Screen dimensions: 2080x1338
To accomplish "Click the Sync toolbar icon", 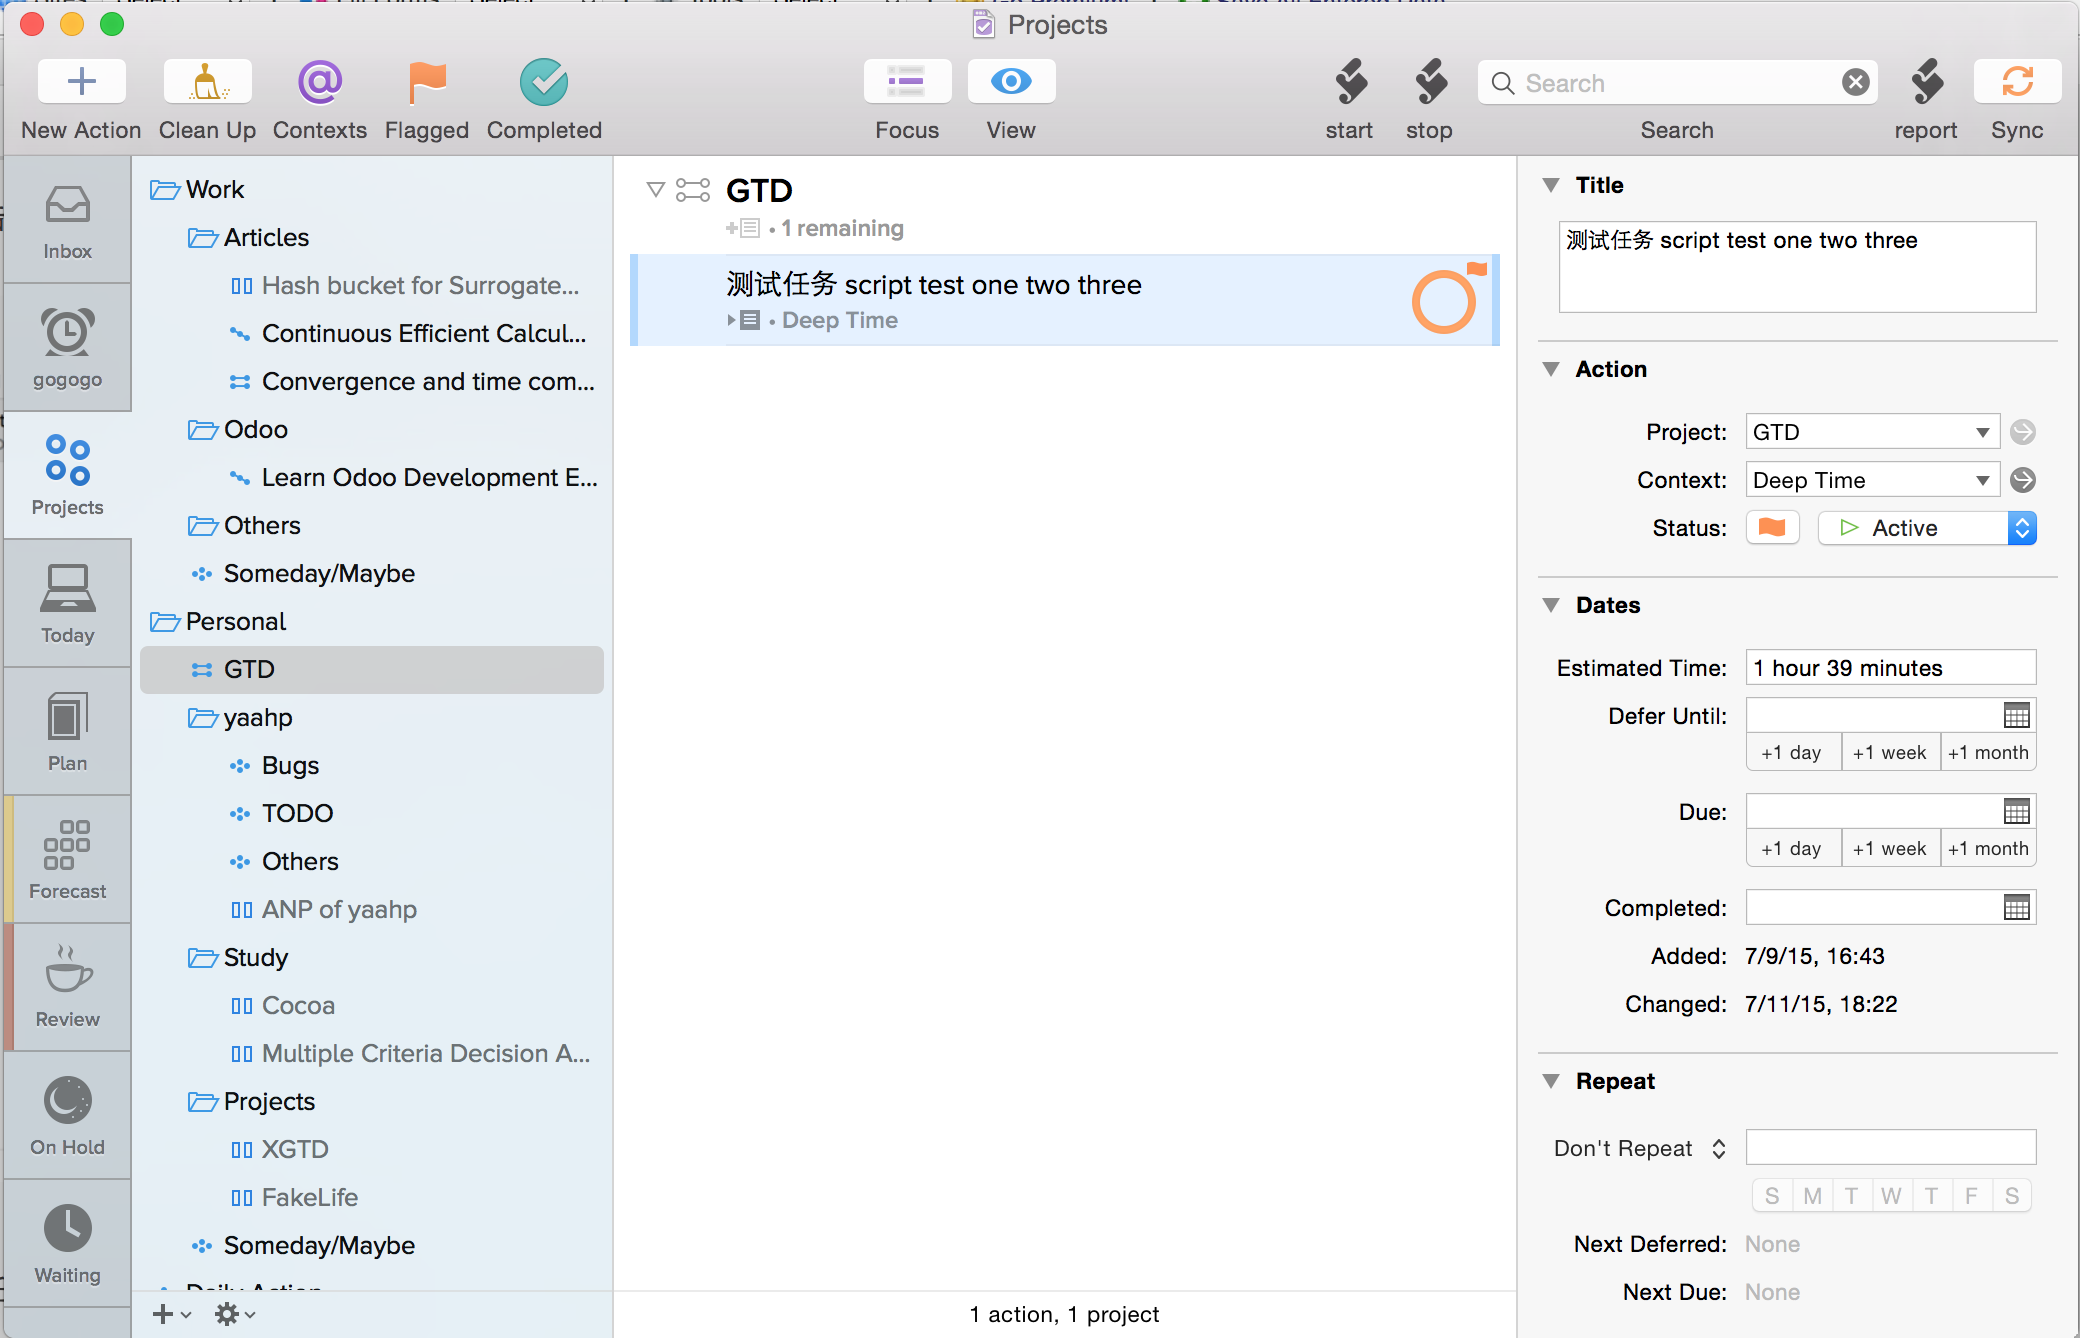I will 2017,82.
